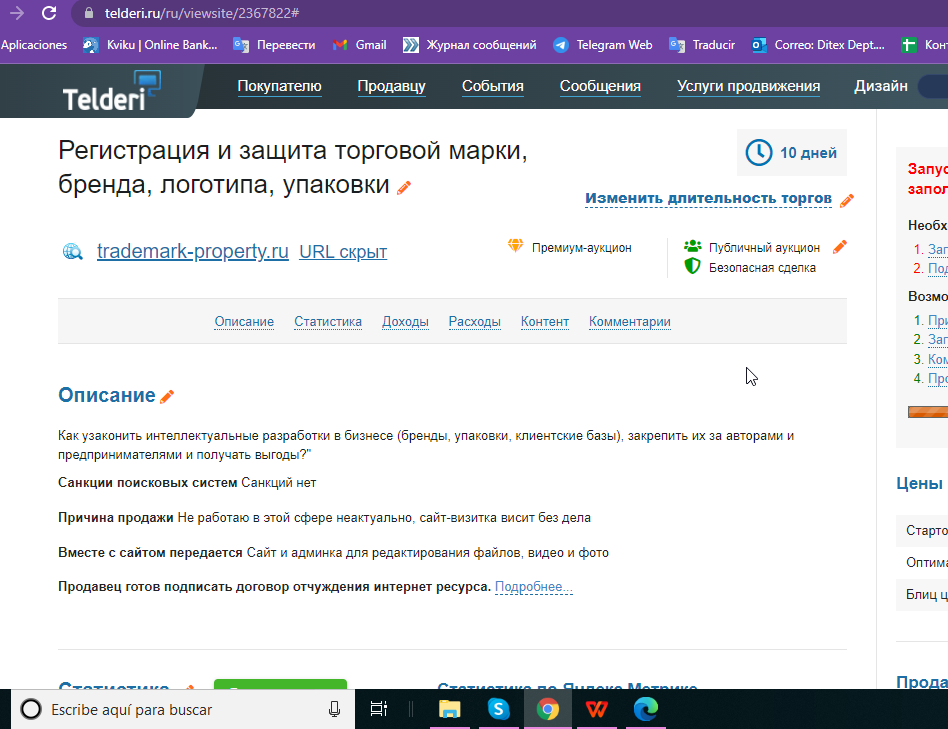Click the Telderi logo

[x=111, y=91]
